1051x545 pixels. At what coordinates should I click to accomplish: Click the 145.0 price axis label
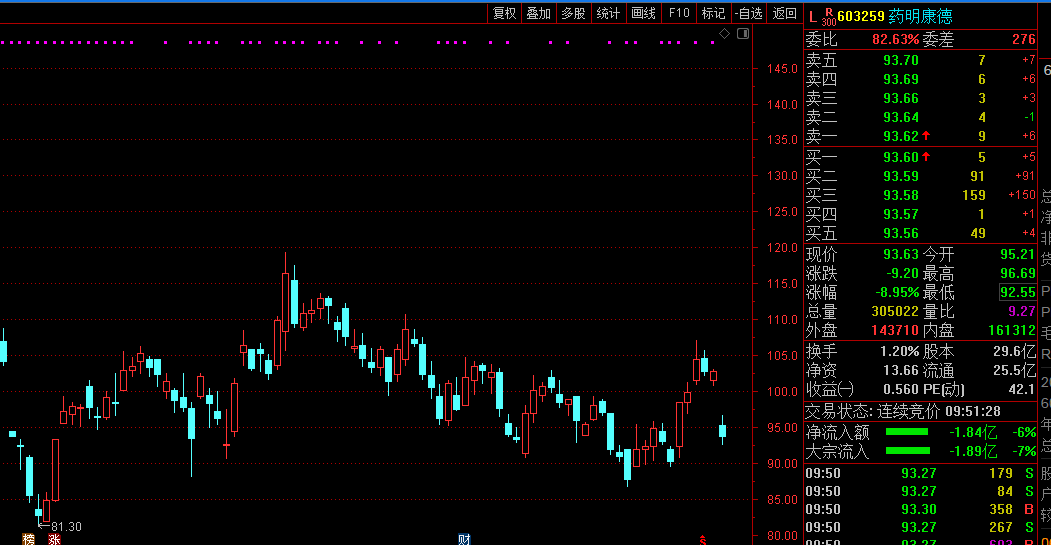point(782,69)
